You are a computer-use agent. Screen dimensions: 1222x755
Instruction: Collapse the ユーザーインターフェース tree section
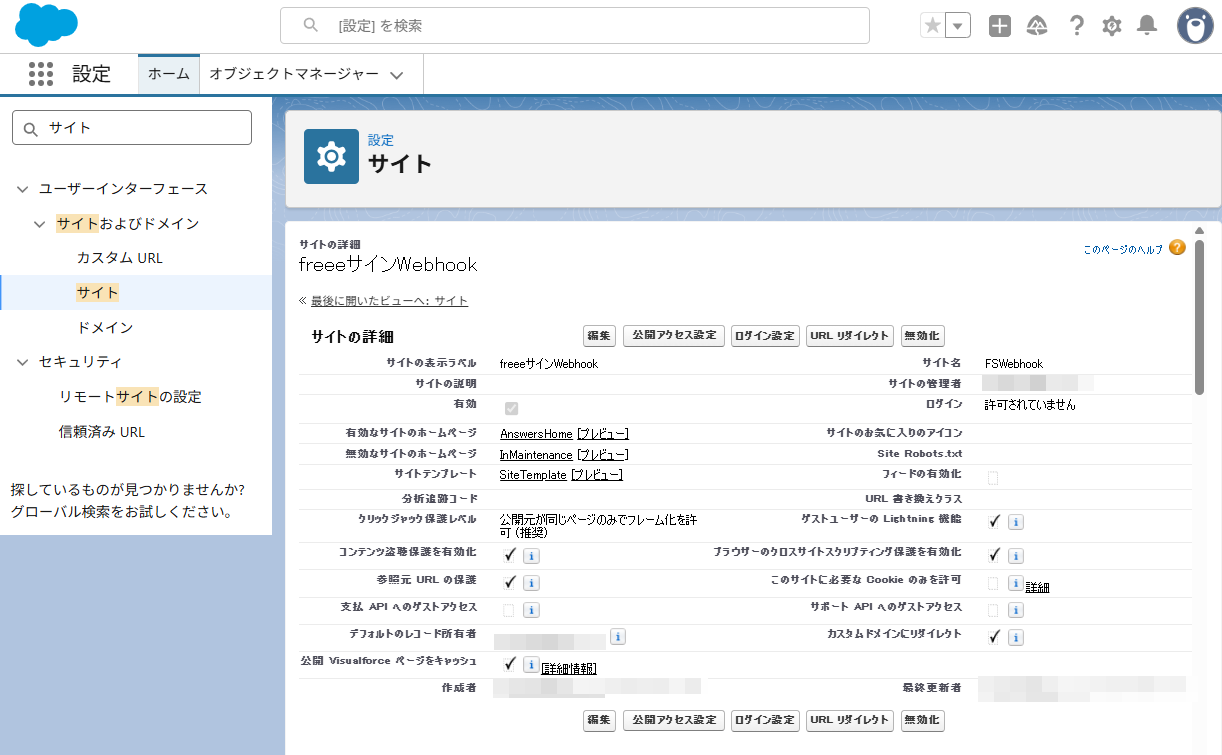pyautogui.click(x=23, y=189)
